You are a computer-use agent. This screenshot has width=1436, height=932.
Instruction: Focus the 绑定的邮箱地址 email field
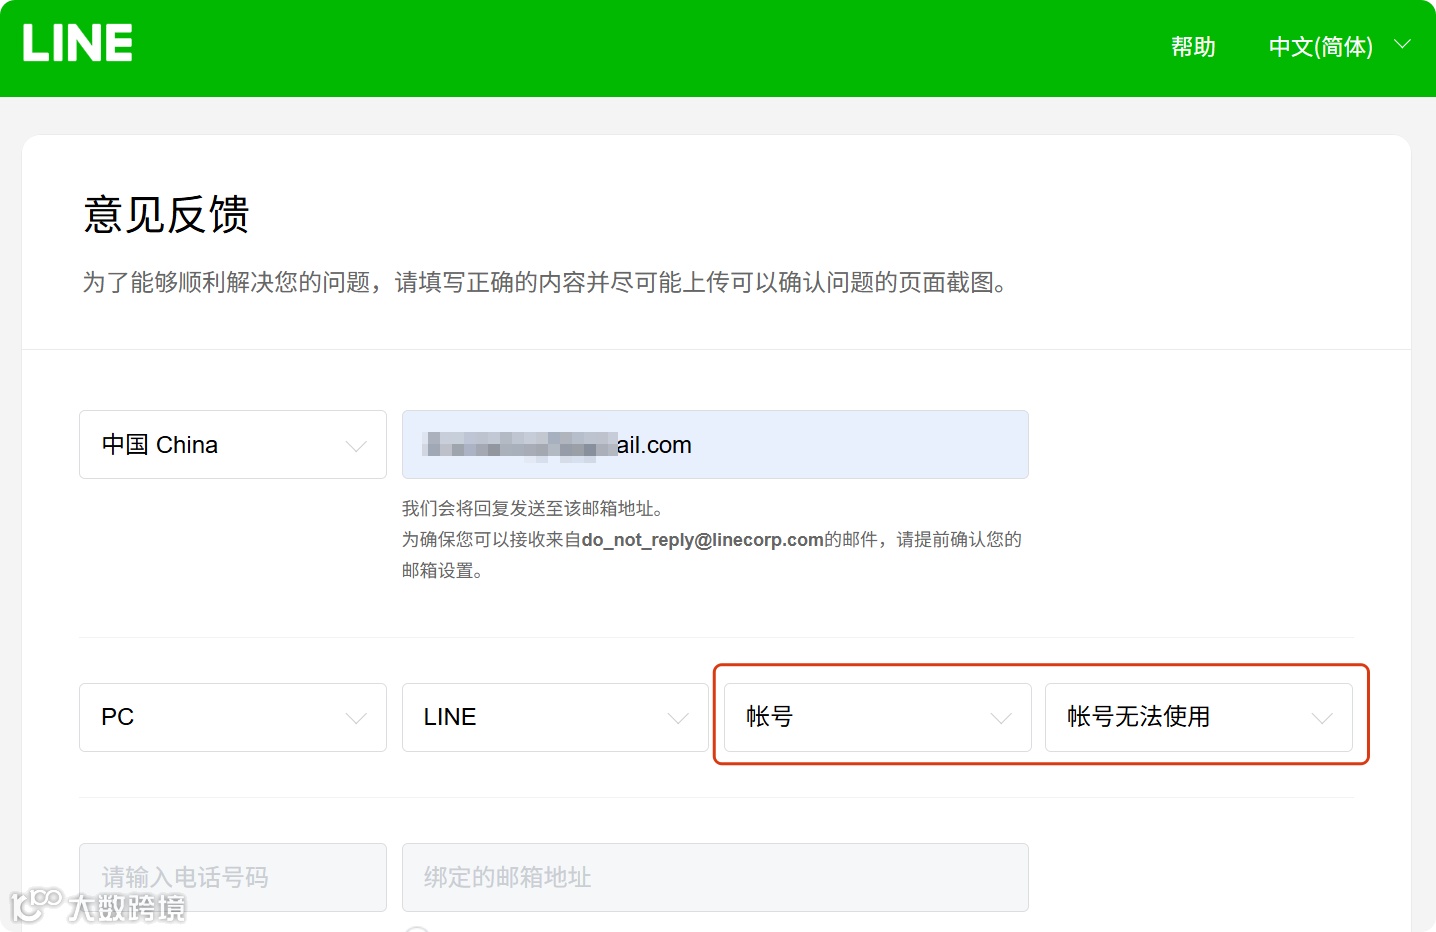tap(715, 877)
